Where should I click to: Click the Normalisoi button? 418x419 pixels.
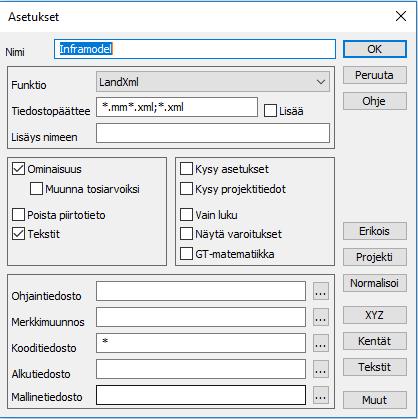375,283
